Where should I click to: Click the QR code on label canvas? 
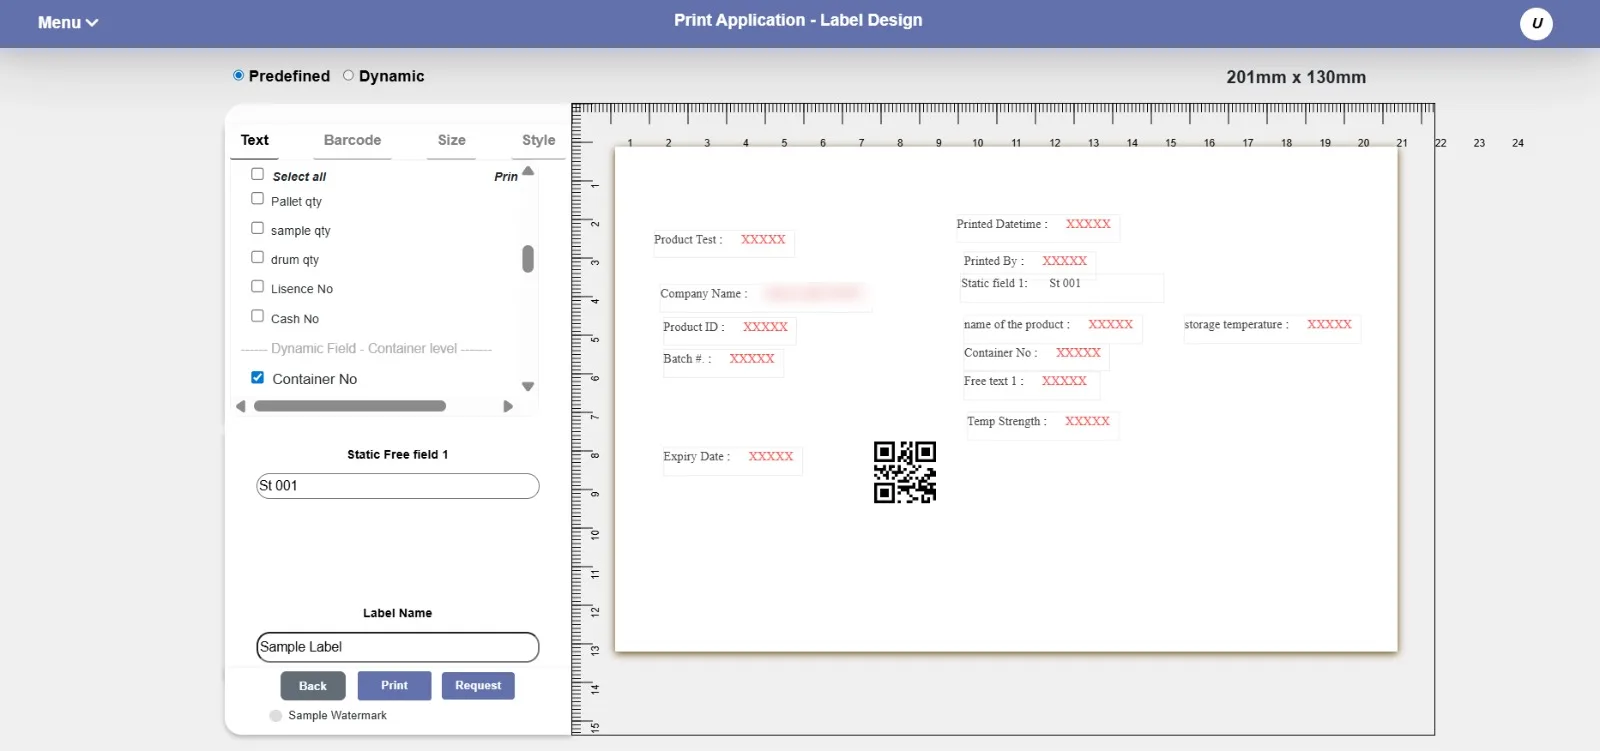point(905,472)
